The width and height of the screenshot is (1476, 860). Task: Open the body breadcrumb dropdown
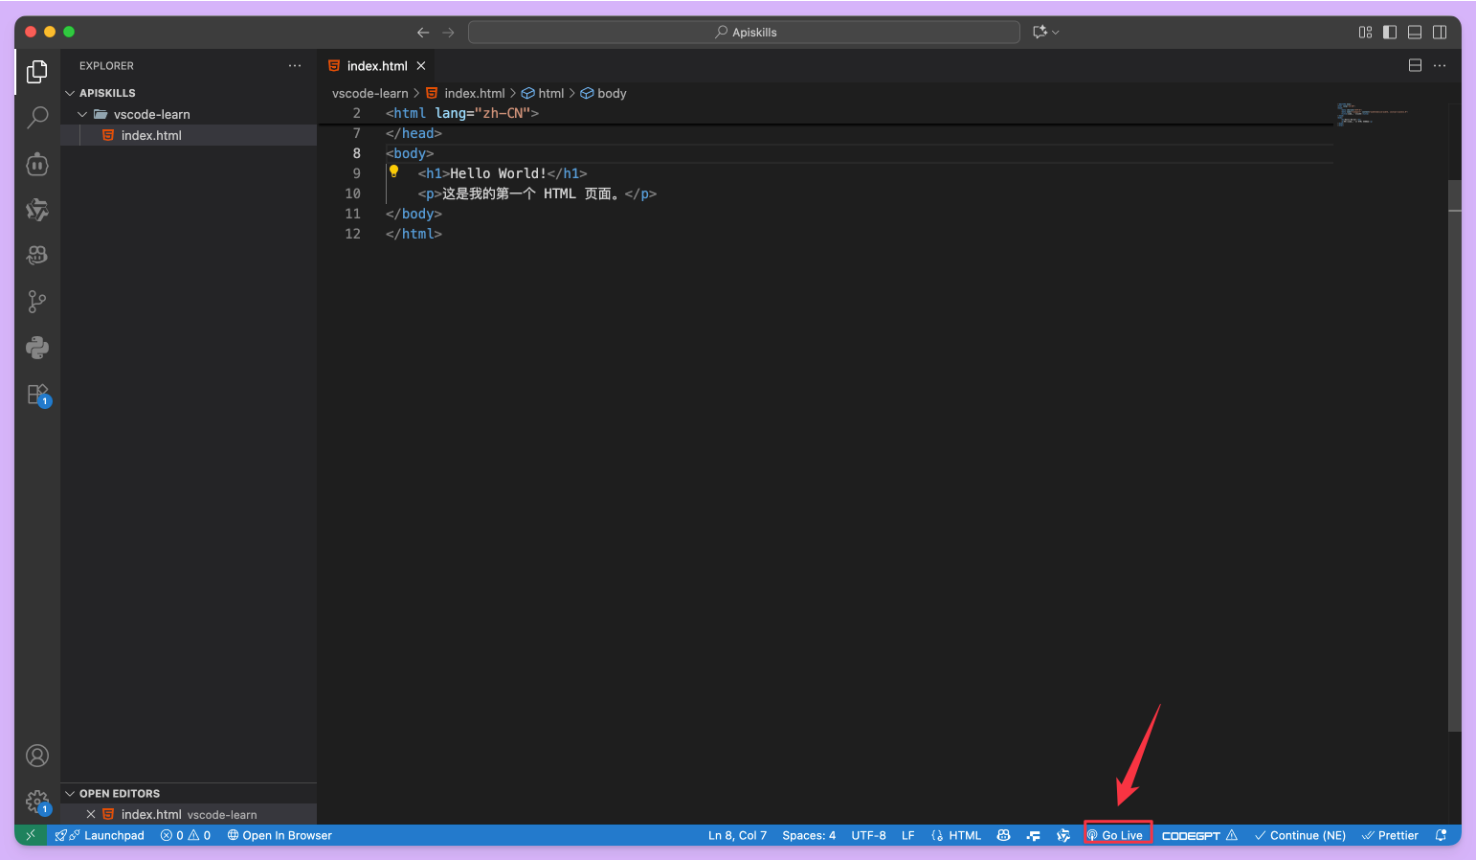(x=610, y=93)
